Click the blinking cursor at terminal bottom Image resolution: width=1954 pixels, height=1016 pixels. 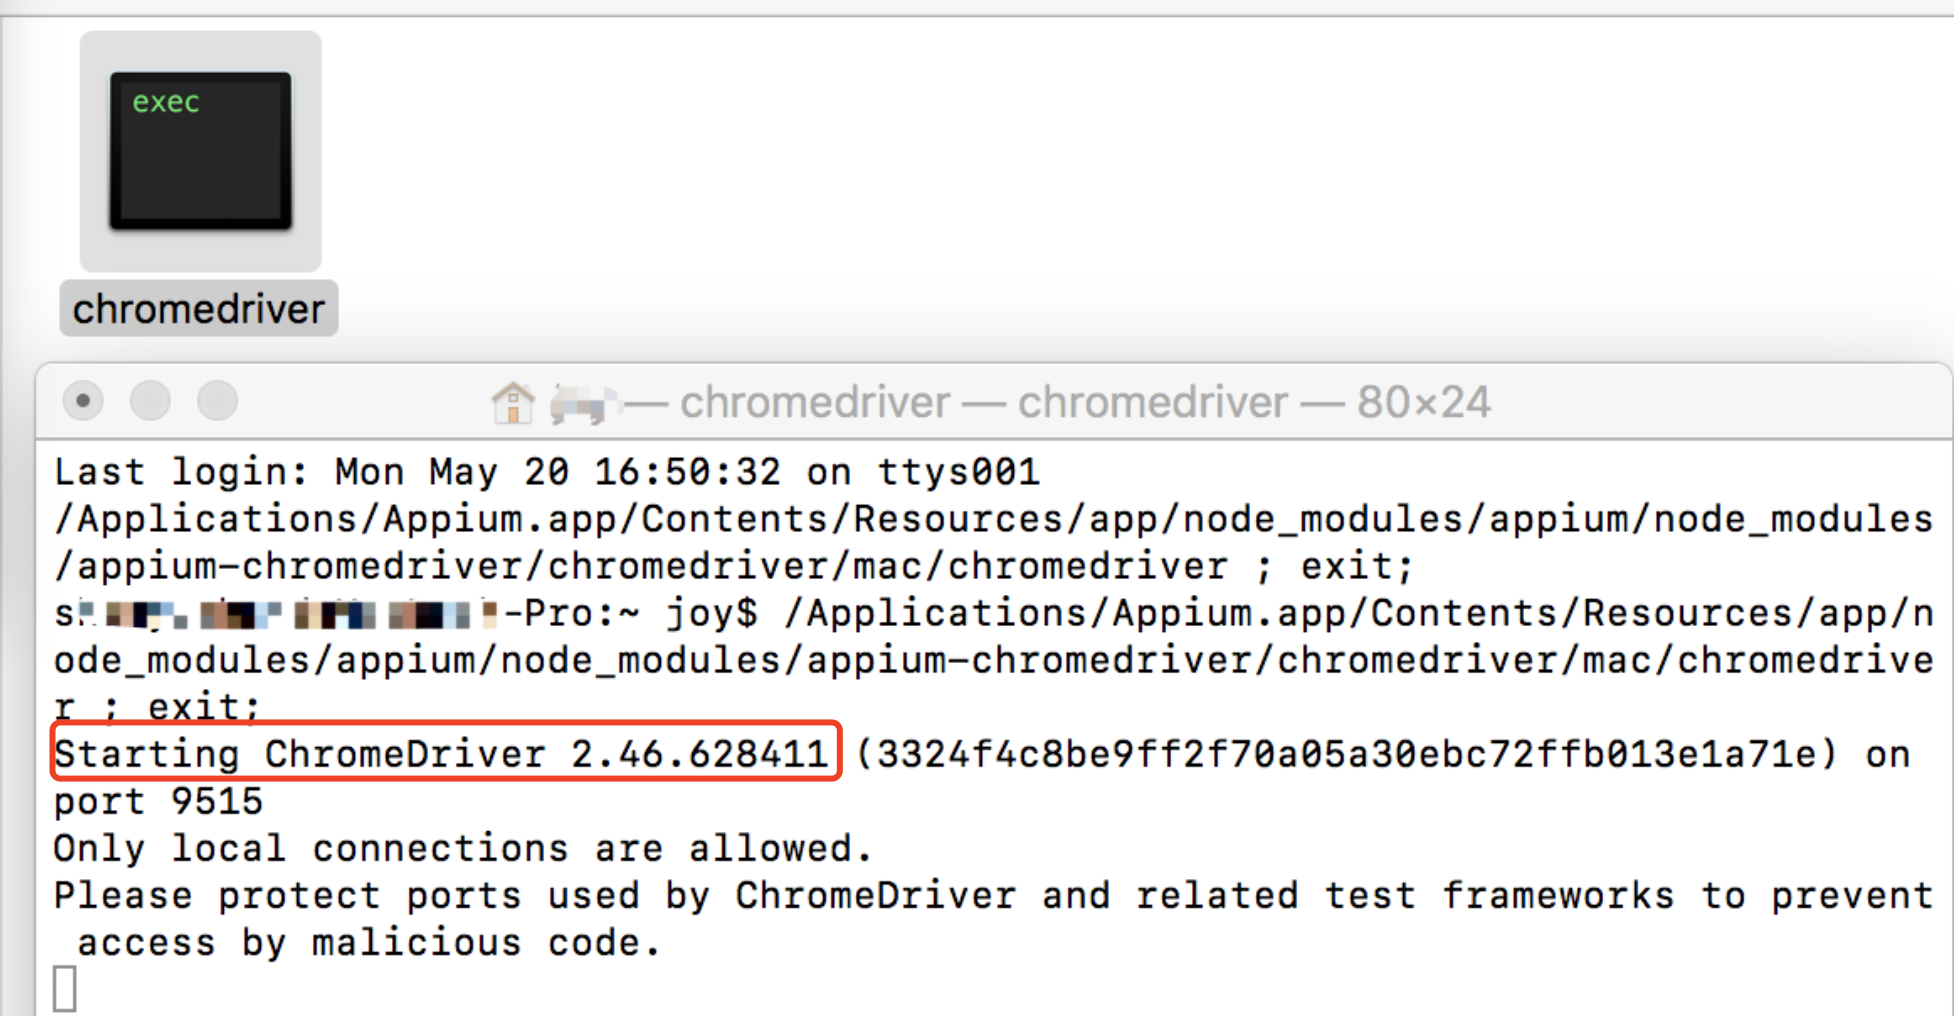click(x=66, y=987)
